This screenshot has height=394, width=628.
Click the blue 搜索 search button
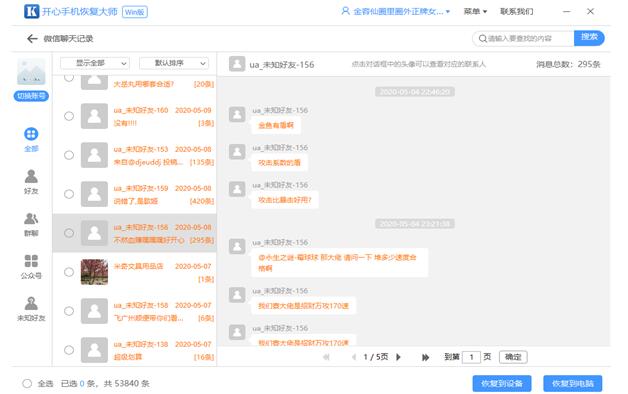pyautogui.click(x=589, y=38)
